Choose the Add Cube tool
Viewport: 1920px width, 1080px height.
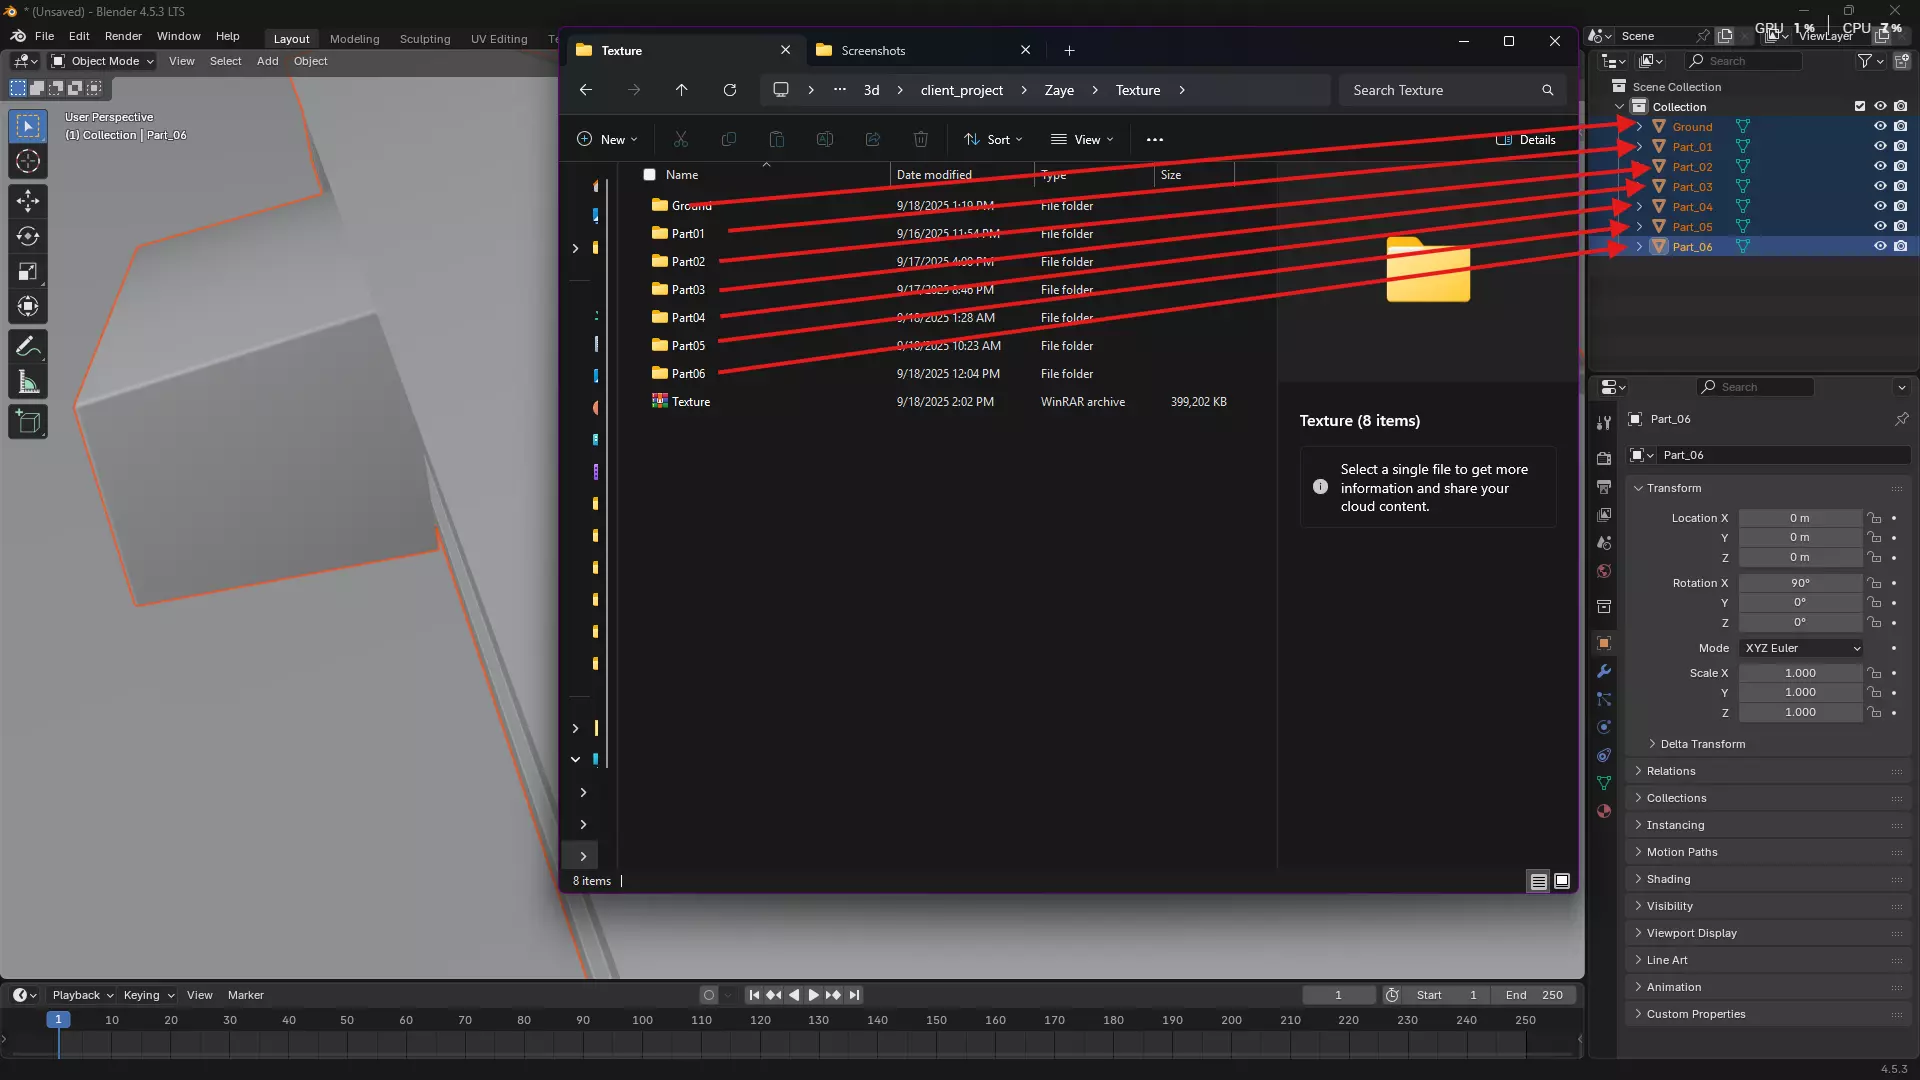(28, 422)
